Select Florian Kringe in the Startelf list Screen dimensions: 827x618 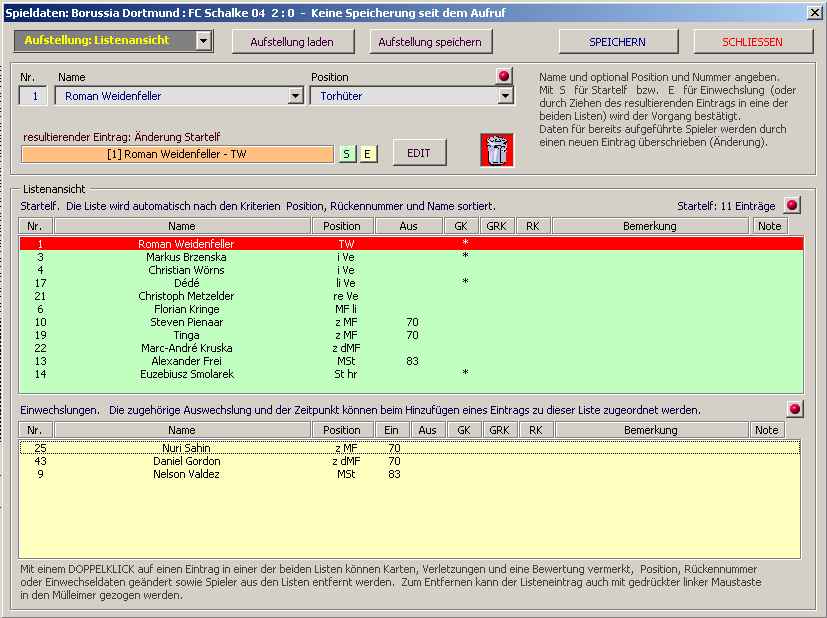pyautogui.click(x=411, y=309)
